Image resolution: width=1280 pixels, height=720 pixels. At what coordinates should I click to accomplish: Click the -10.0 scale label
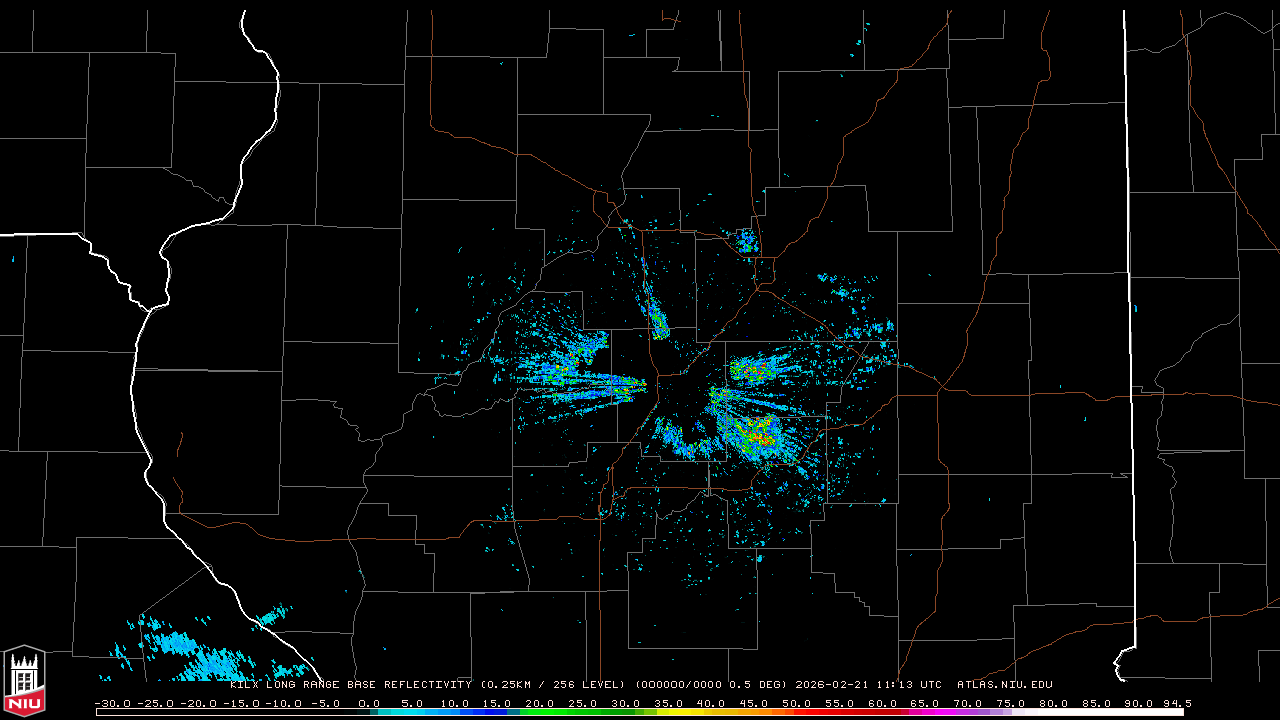tap(284, 704)
